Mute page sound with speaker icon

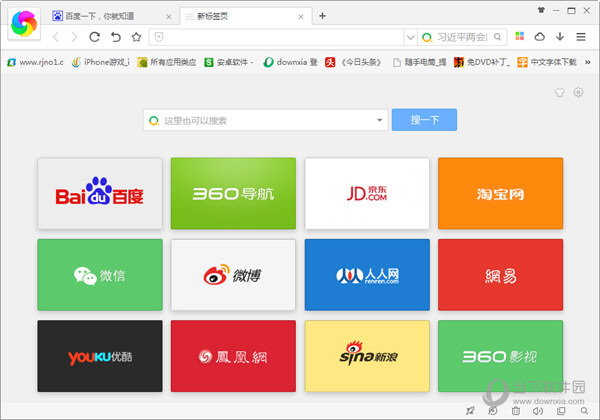(x=538, y=410)
